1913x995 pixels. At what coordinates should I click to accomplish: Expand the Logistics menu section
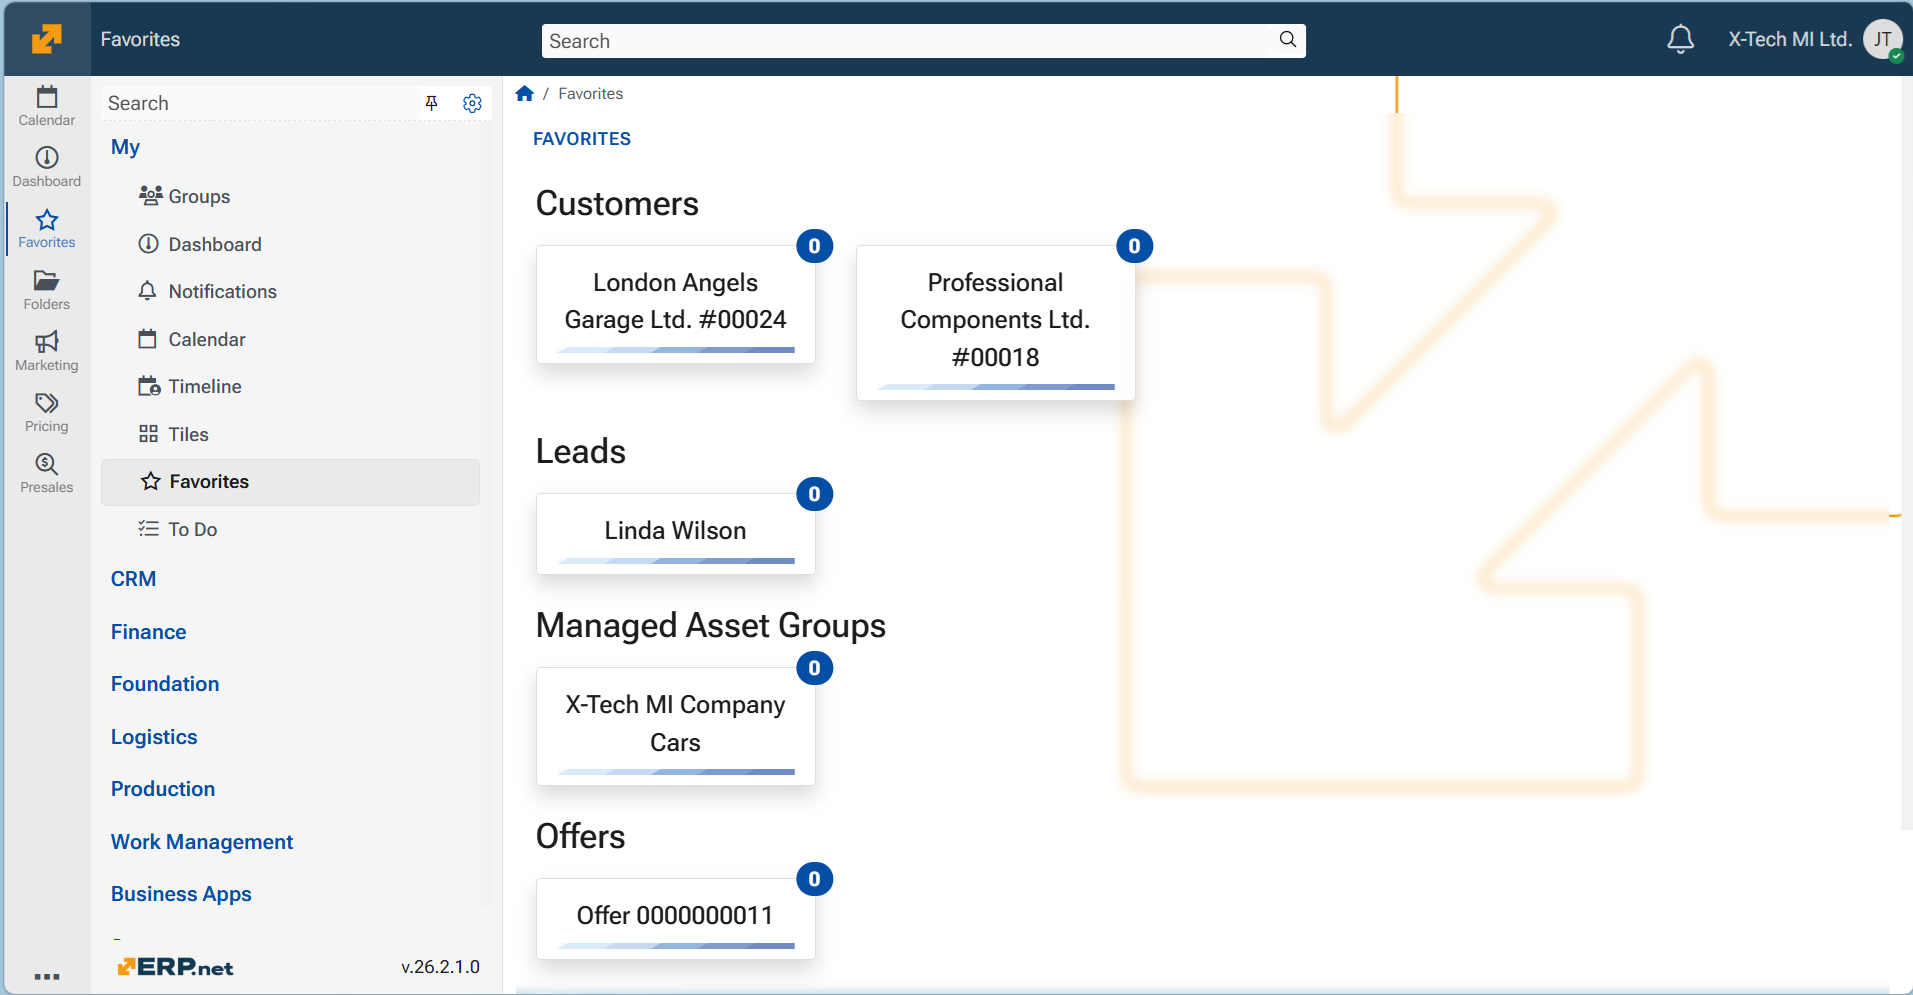click(x=154, y=737)
